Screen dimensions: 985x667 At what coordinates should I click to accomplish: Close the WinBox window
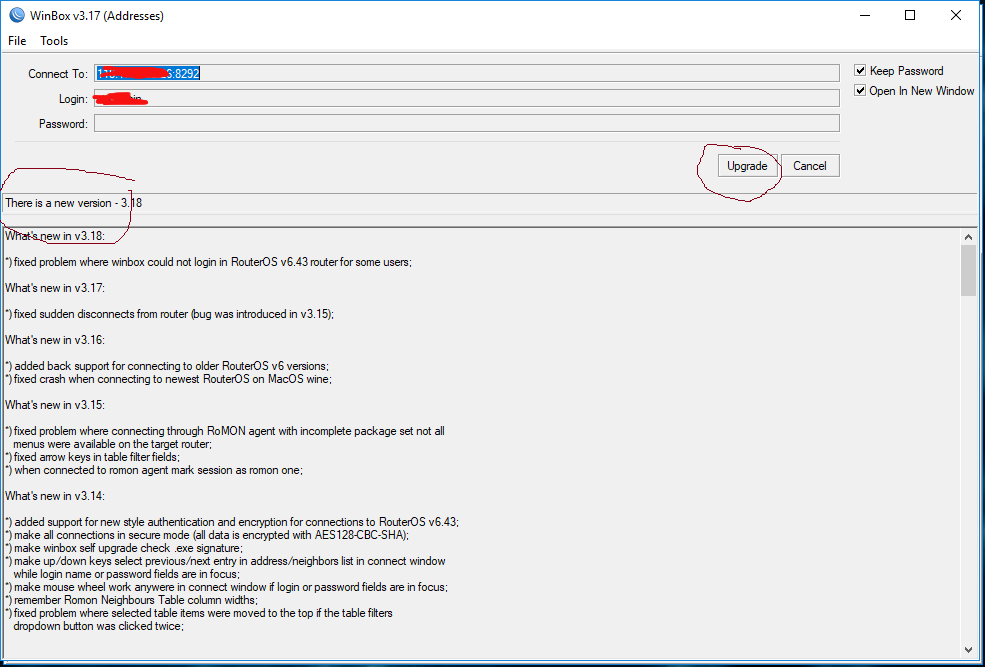(955, 15)
